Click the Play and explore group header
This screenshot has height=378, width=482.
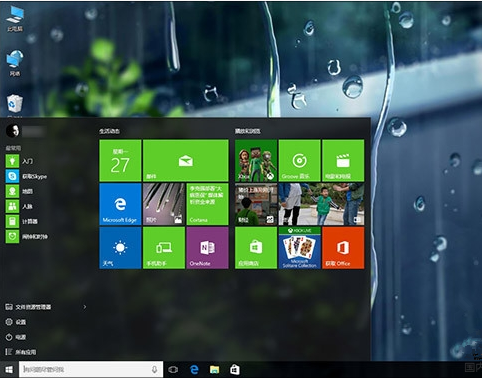248,131
